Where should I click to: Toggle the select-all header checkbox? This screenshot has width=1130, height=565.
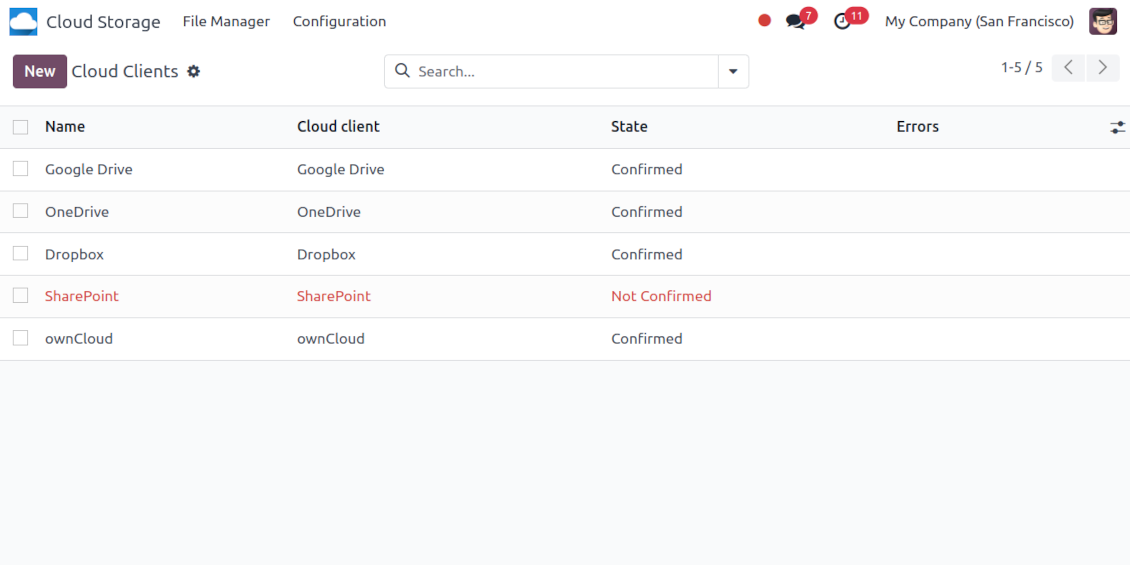(x=21, y=128)
